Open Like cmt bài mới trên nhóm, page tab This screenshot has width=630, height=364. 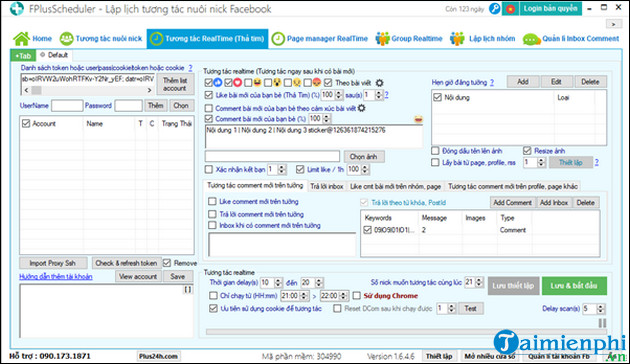(x=395, y=186)
